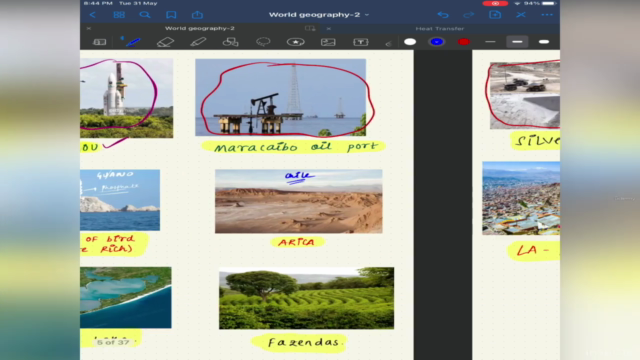Viewport: 640px width, 360px height.
Task: Switch to the World geography-2 tab
Action: 200,28
